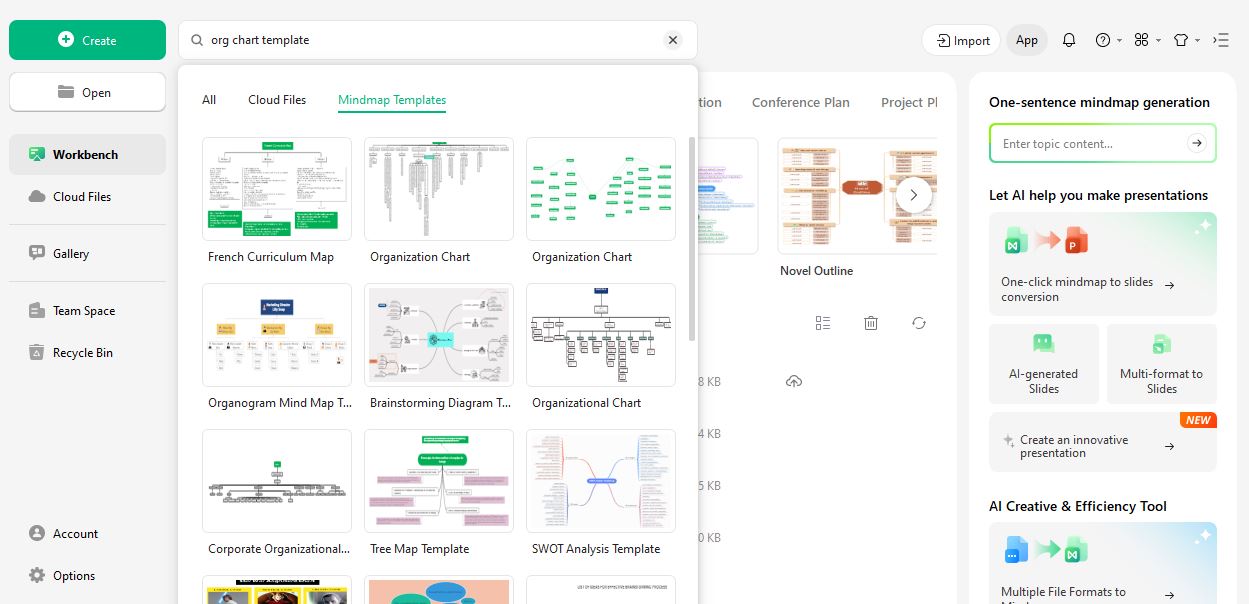
Task: Click the refresh icon
Action: 919,323
